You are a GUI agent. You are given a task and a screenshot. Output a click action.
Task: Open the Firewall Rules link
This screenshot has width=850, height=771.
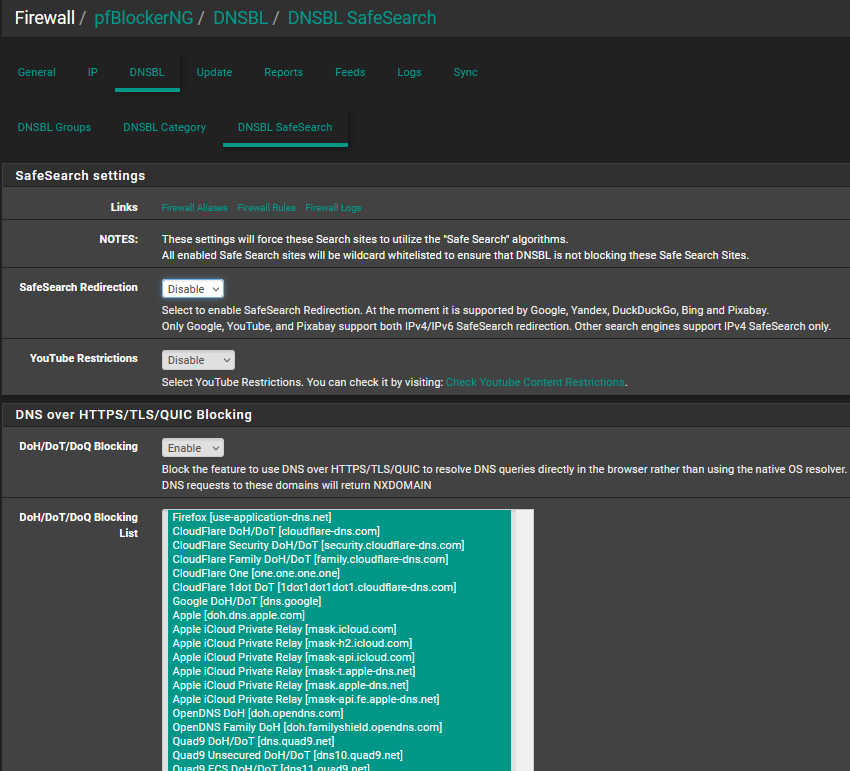coord(266,208)
